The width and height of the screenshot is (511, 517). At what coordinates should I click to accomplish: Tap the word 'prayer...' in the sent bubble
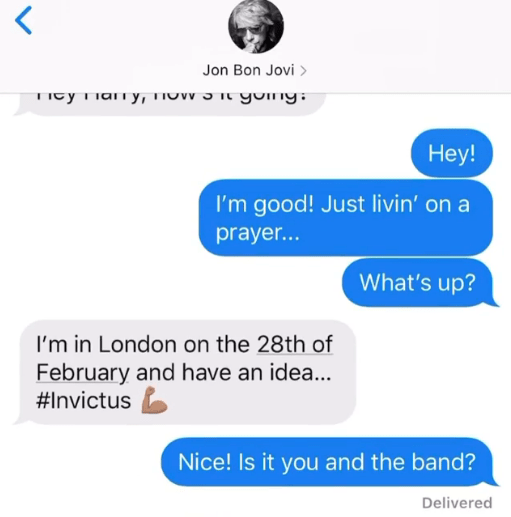click(258, 233)
